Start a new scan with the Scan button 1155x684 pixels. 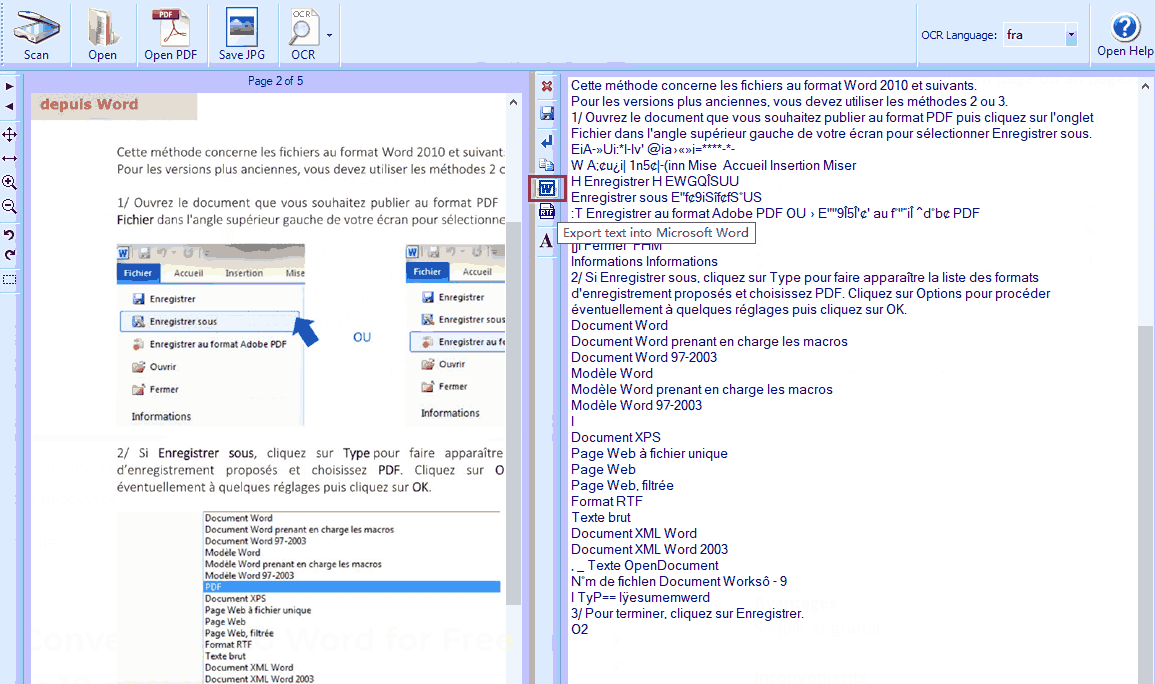coord(36,34)
